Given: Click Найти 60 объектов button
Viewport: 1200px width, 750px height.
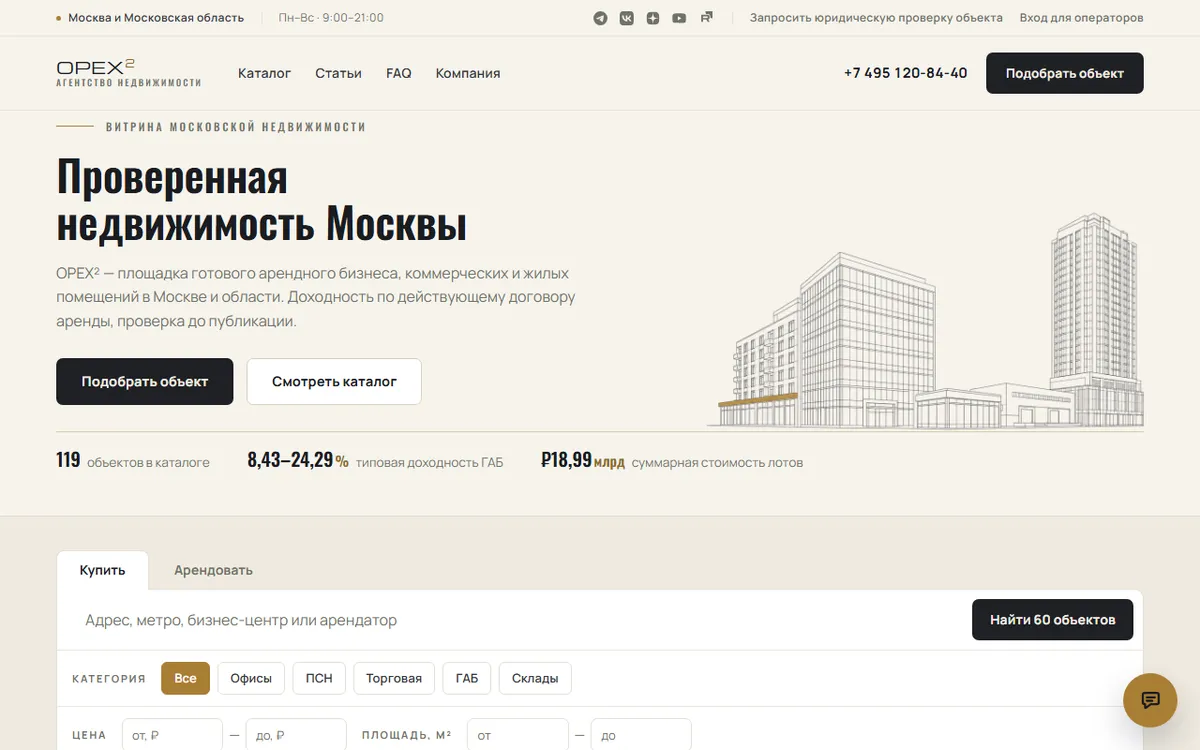Looking at the screenshot, I should pyautogui.click(x=1052, y=620).
